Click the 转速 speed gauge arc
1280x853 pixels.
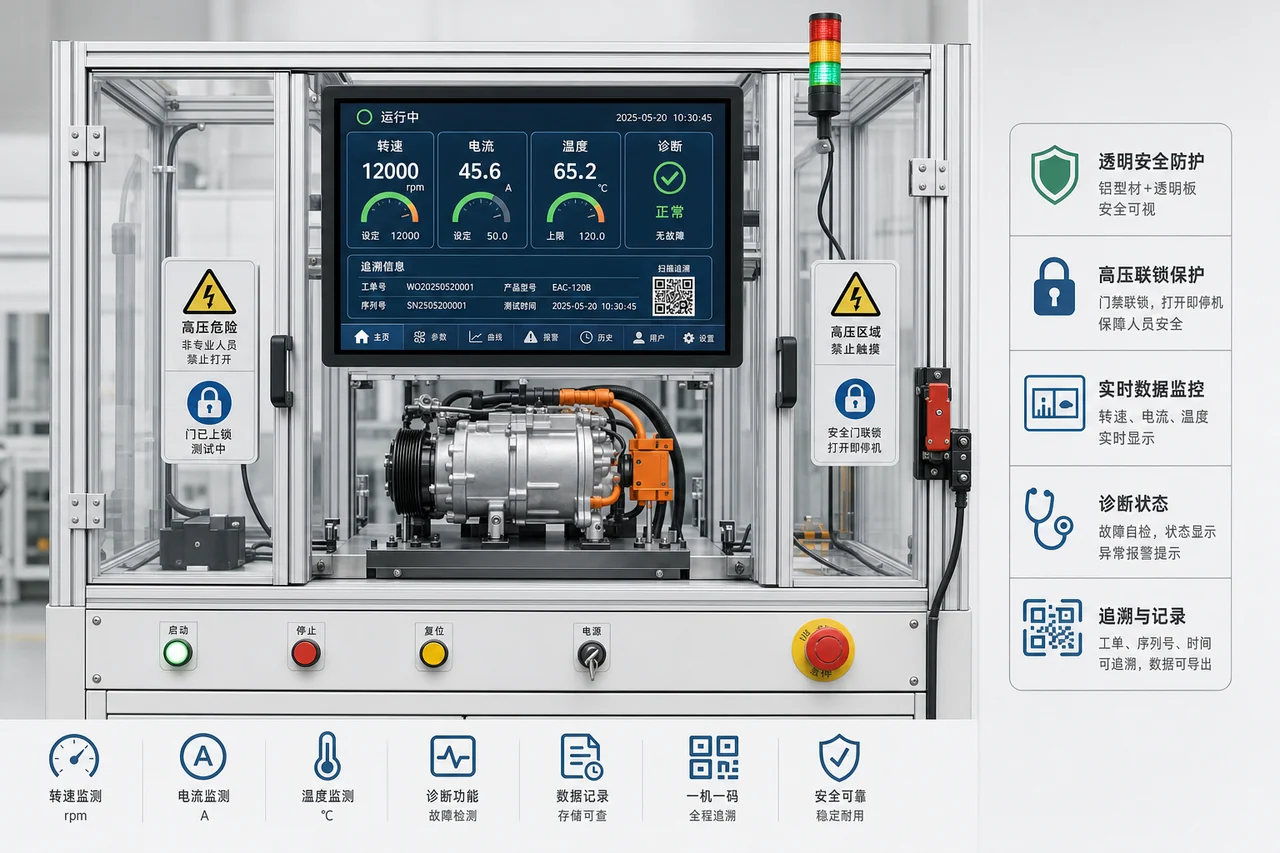coord(390,209)
